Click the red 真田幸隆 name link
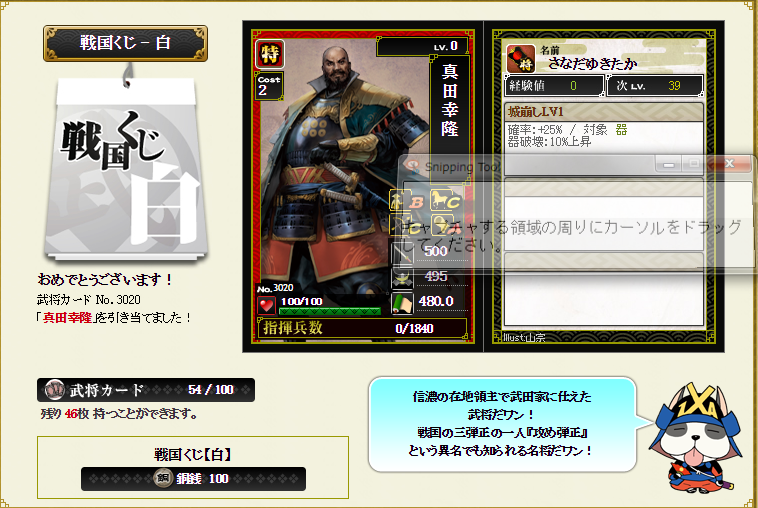The height and width of the screenshot is (508, 758). pos(67,318)
